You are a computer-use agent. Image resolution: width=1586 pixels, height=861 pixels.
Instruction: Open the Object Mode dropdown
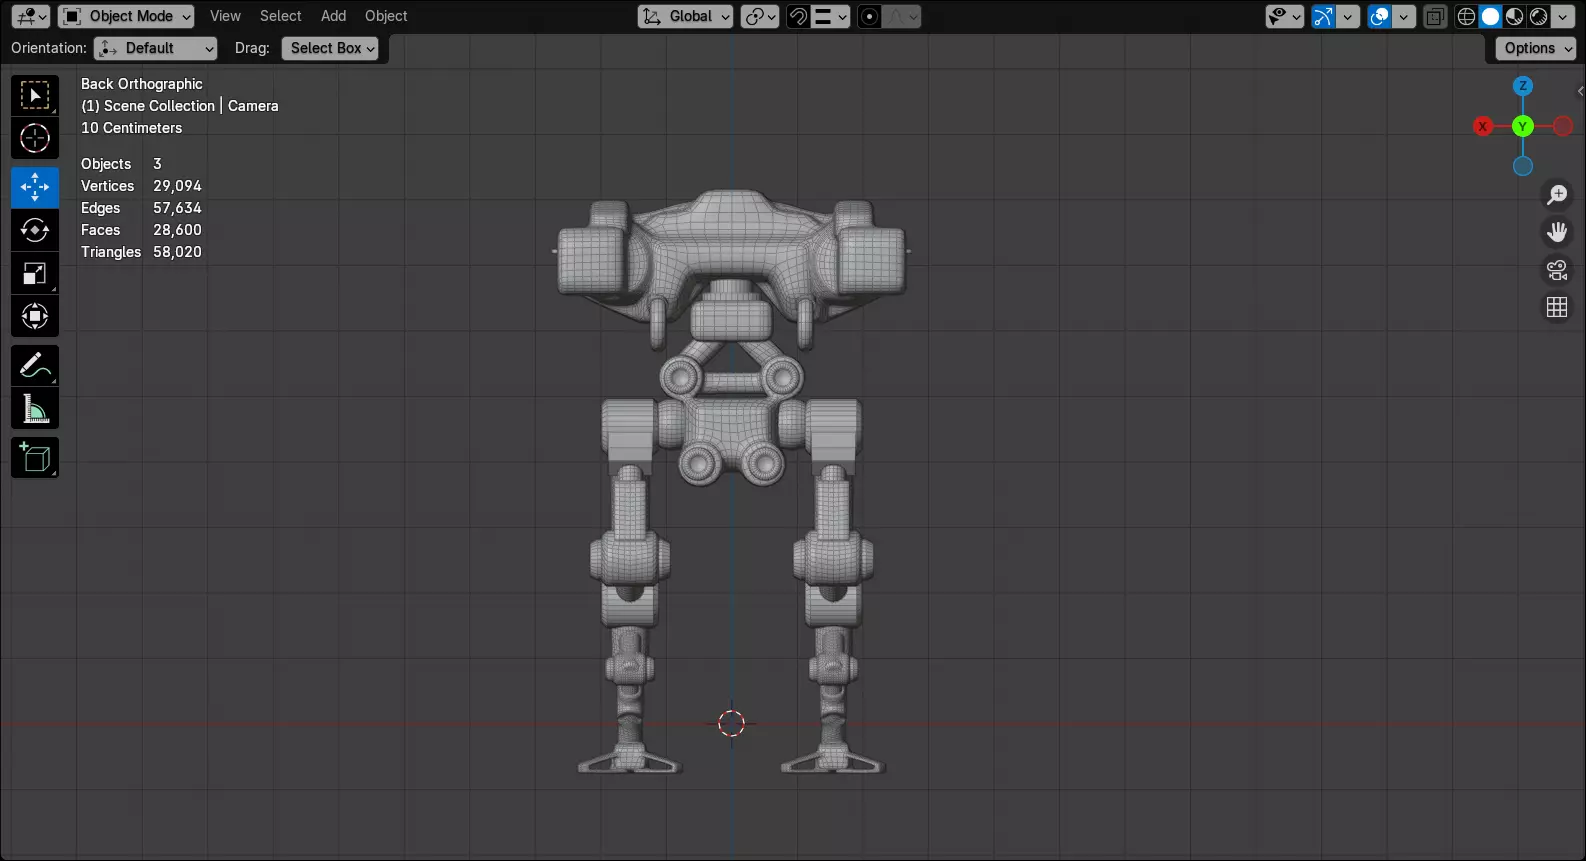tap(126, 16)
